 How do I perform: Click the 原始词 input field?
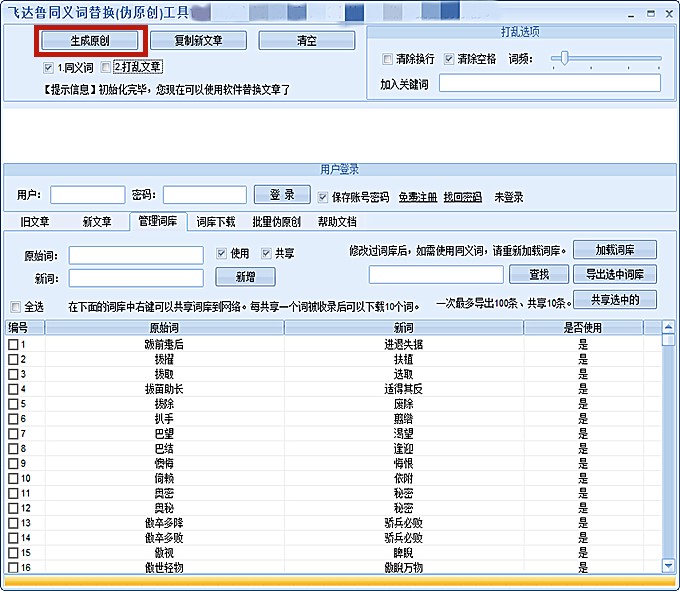click(x=136, y=255)
